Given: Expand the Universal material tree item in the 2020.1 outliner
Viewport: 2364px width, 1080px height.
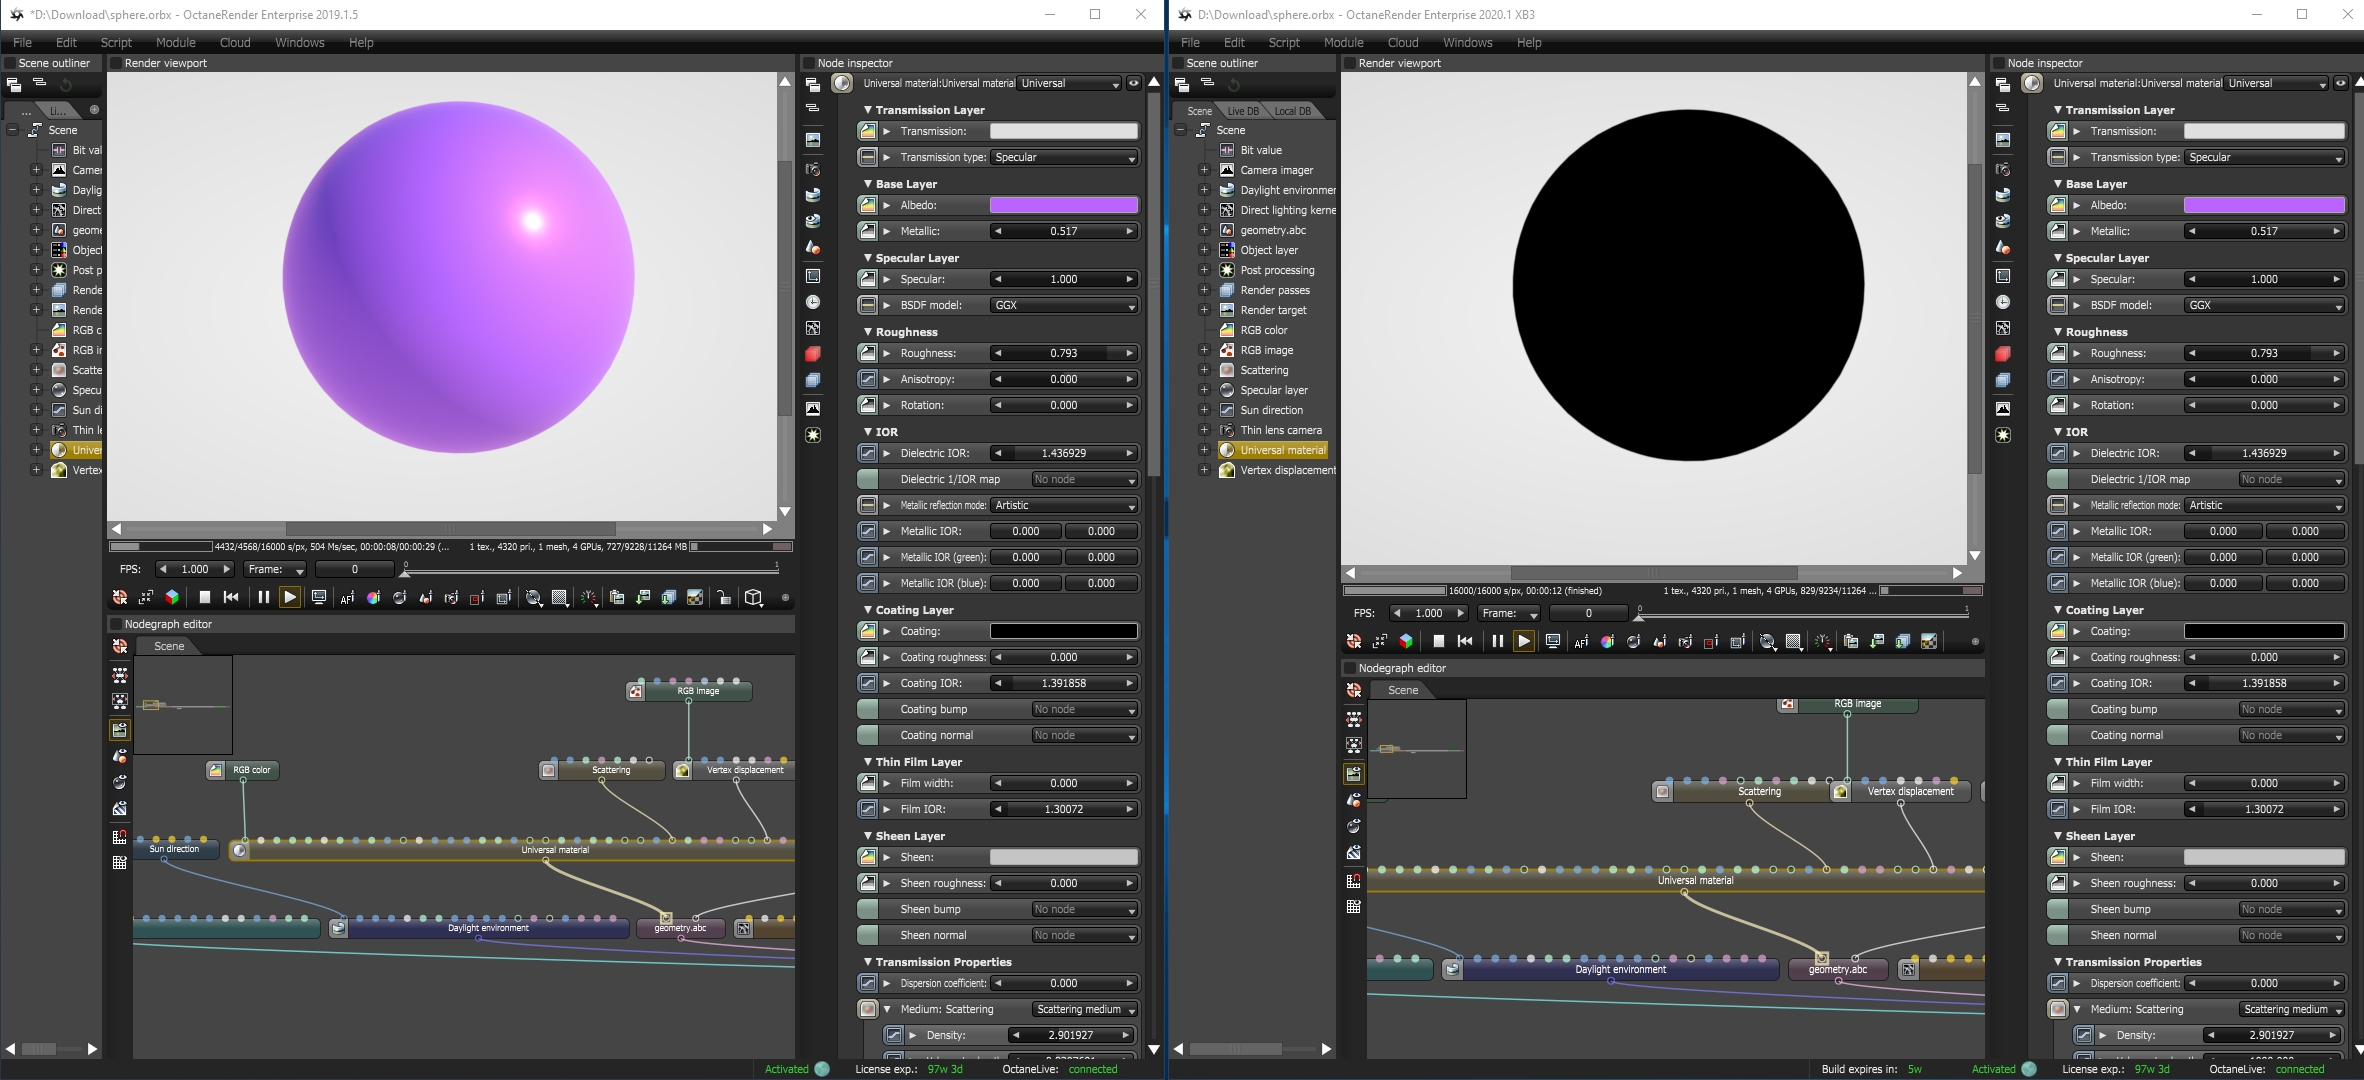Looking at the screenshot, I should (x=1204, y=450).
